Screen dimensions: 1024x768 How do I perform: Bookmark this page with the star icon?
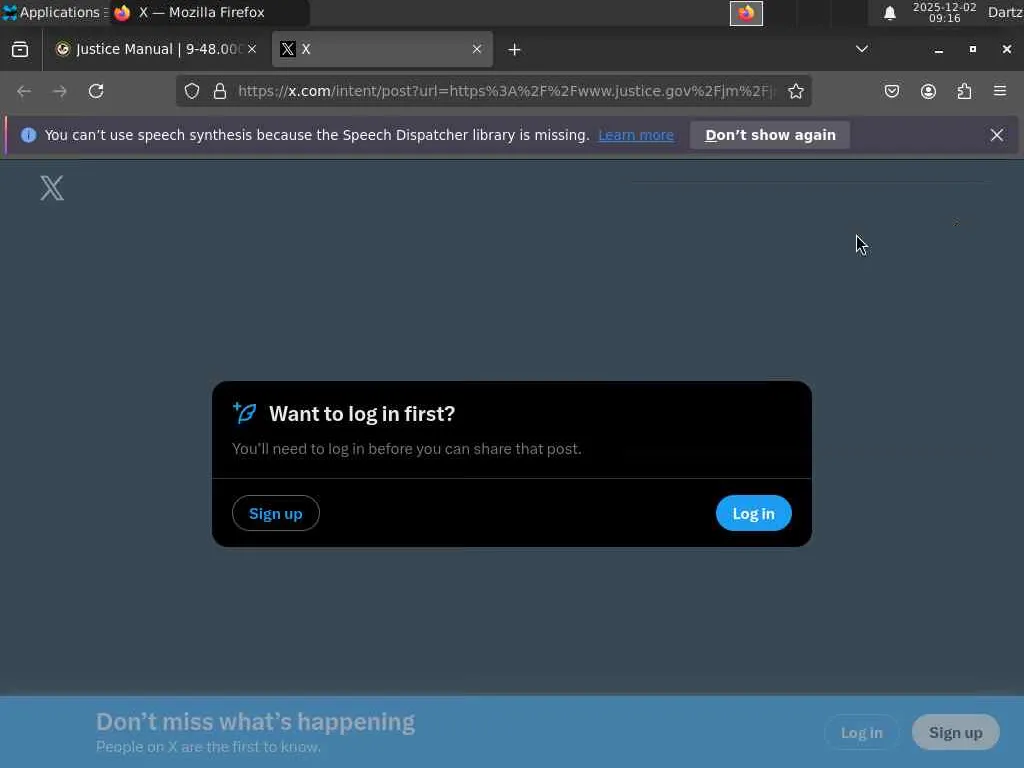pyautogui.click(x=795, y=91)
